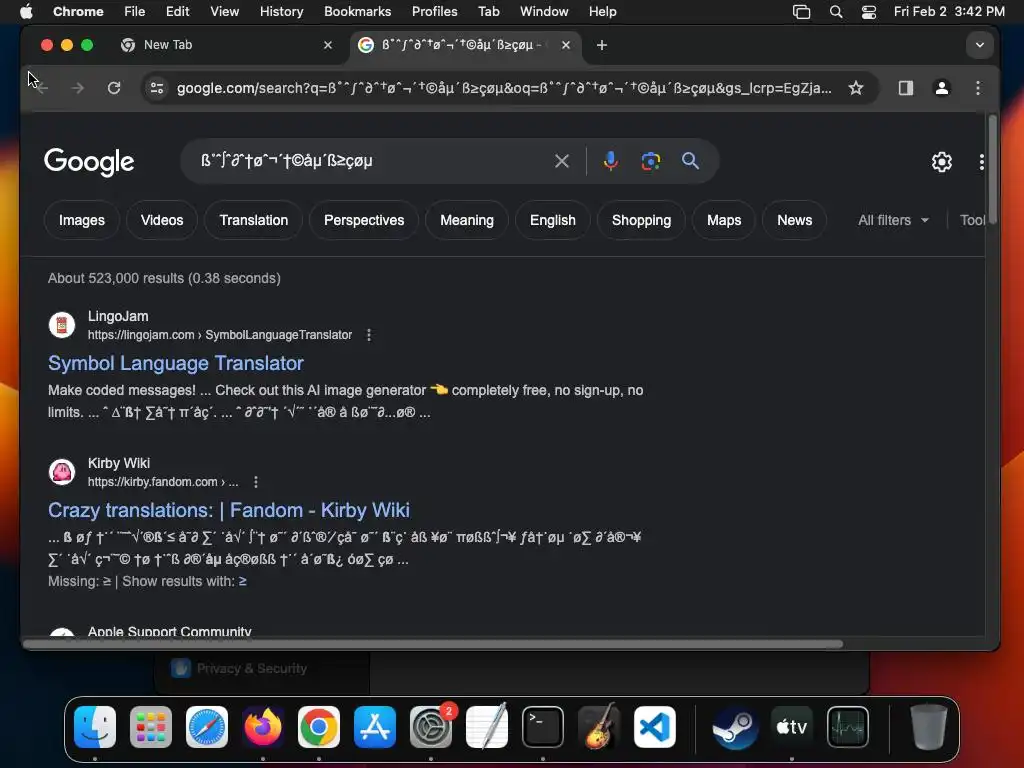The width and height of the screenshot is (1024, 768).
Task: Open the Chrome side panel icon
Action: click(x=905, y=88)
